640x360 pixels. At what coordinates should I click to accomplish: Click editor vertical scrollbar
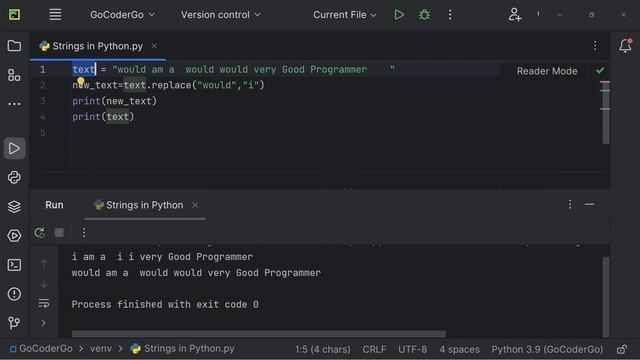606,112
